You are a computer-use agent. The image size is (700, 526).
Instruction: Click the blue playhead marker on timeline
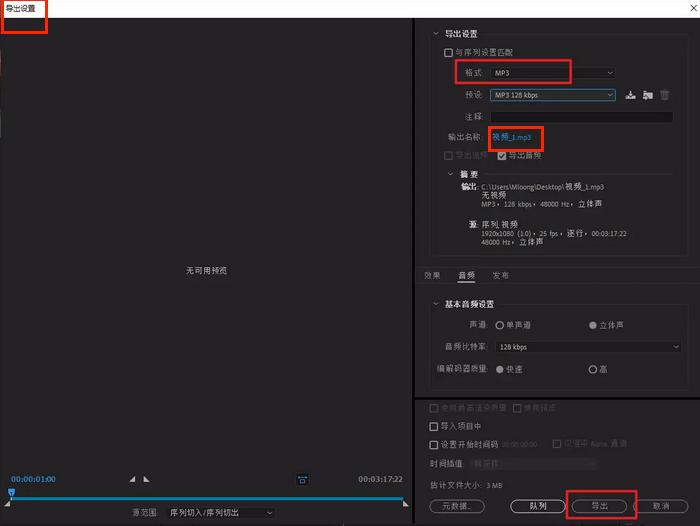12,493
